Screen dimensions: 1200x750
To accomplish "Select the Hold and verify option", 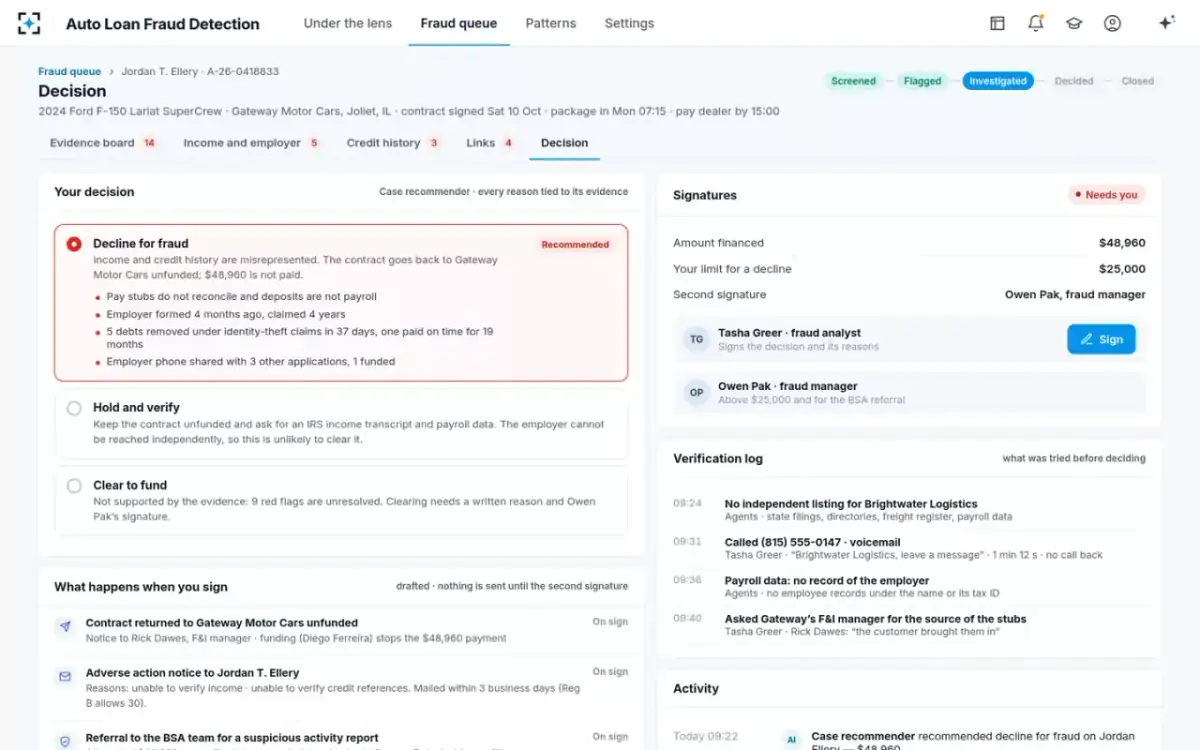I will point(341,423).
